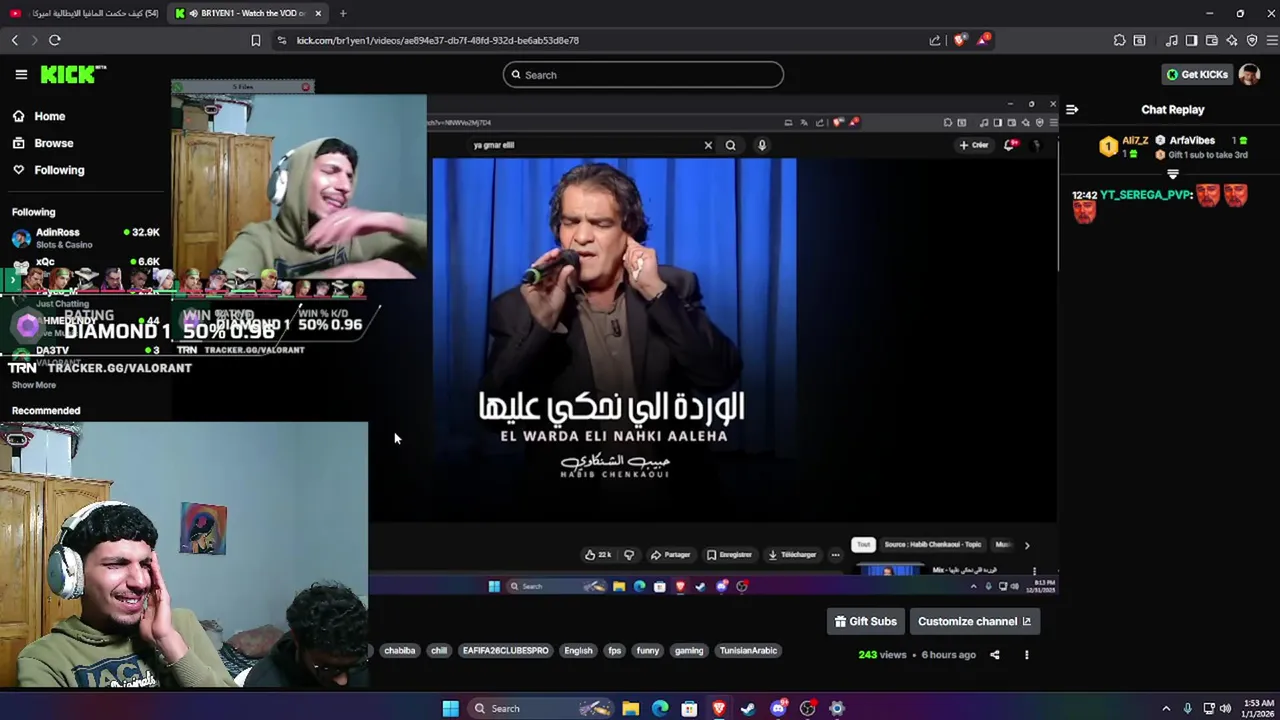This screenshot has height=720, width=1280.
Task: Expand Show More followed channels
Action: [x=34, y=385]
